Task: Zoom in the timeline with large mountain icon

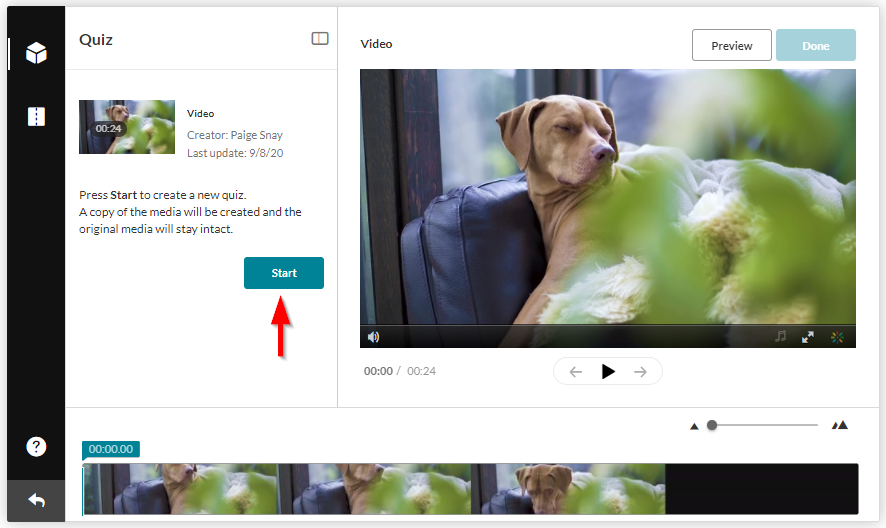Action: [x=840, y=425]
